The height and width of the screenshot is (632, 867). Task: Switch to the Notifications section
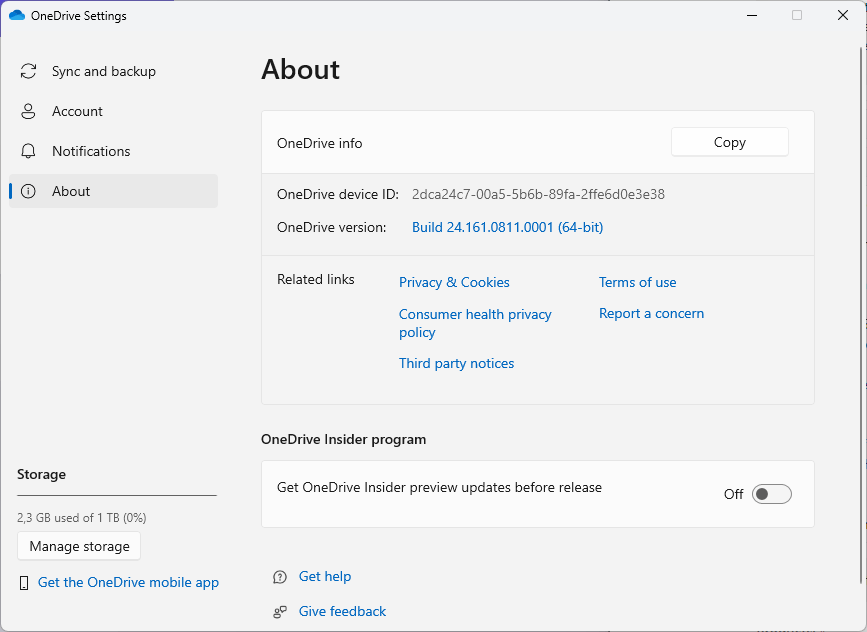click(x=91, y=152)
